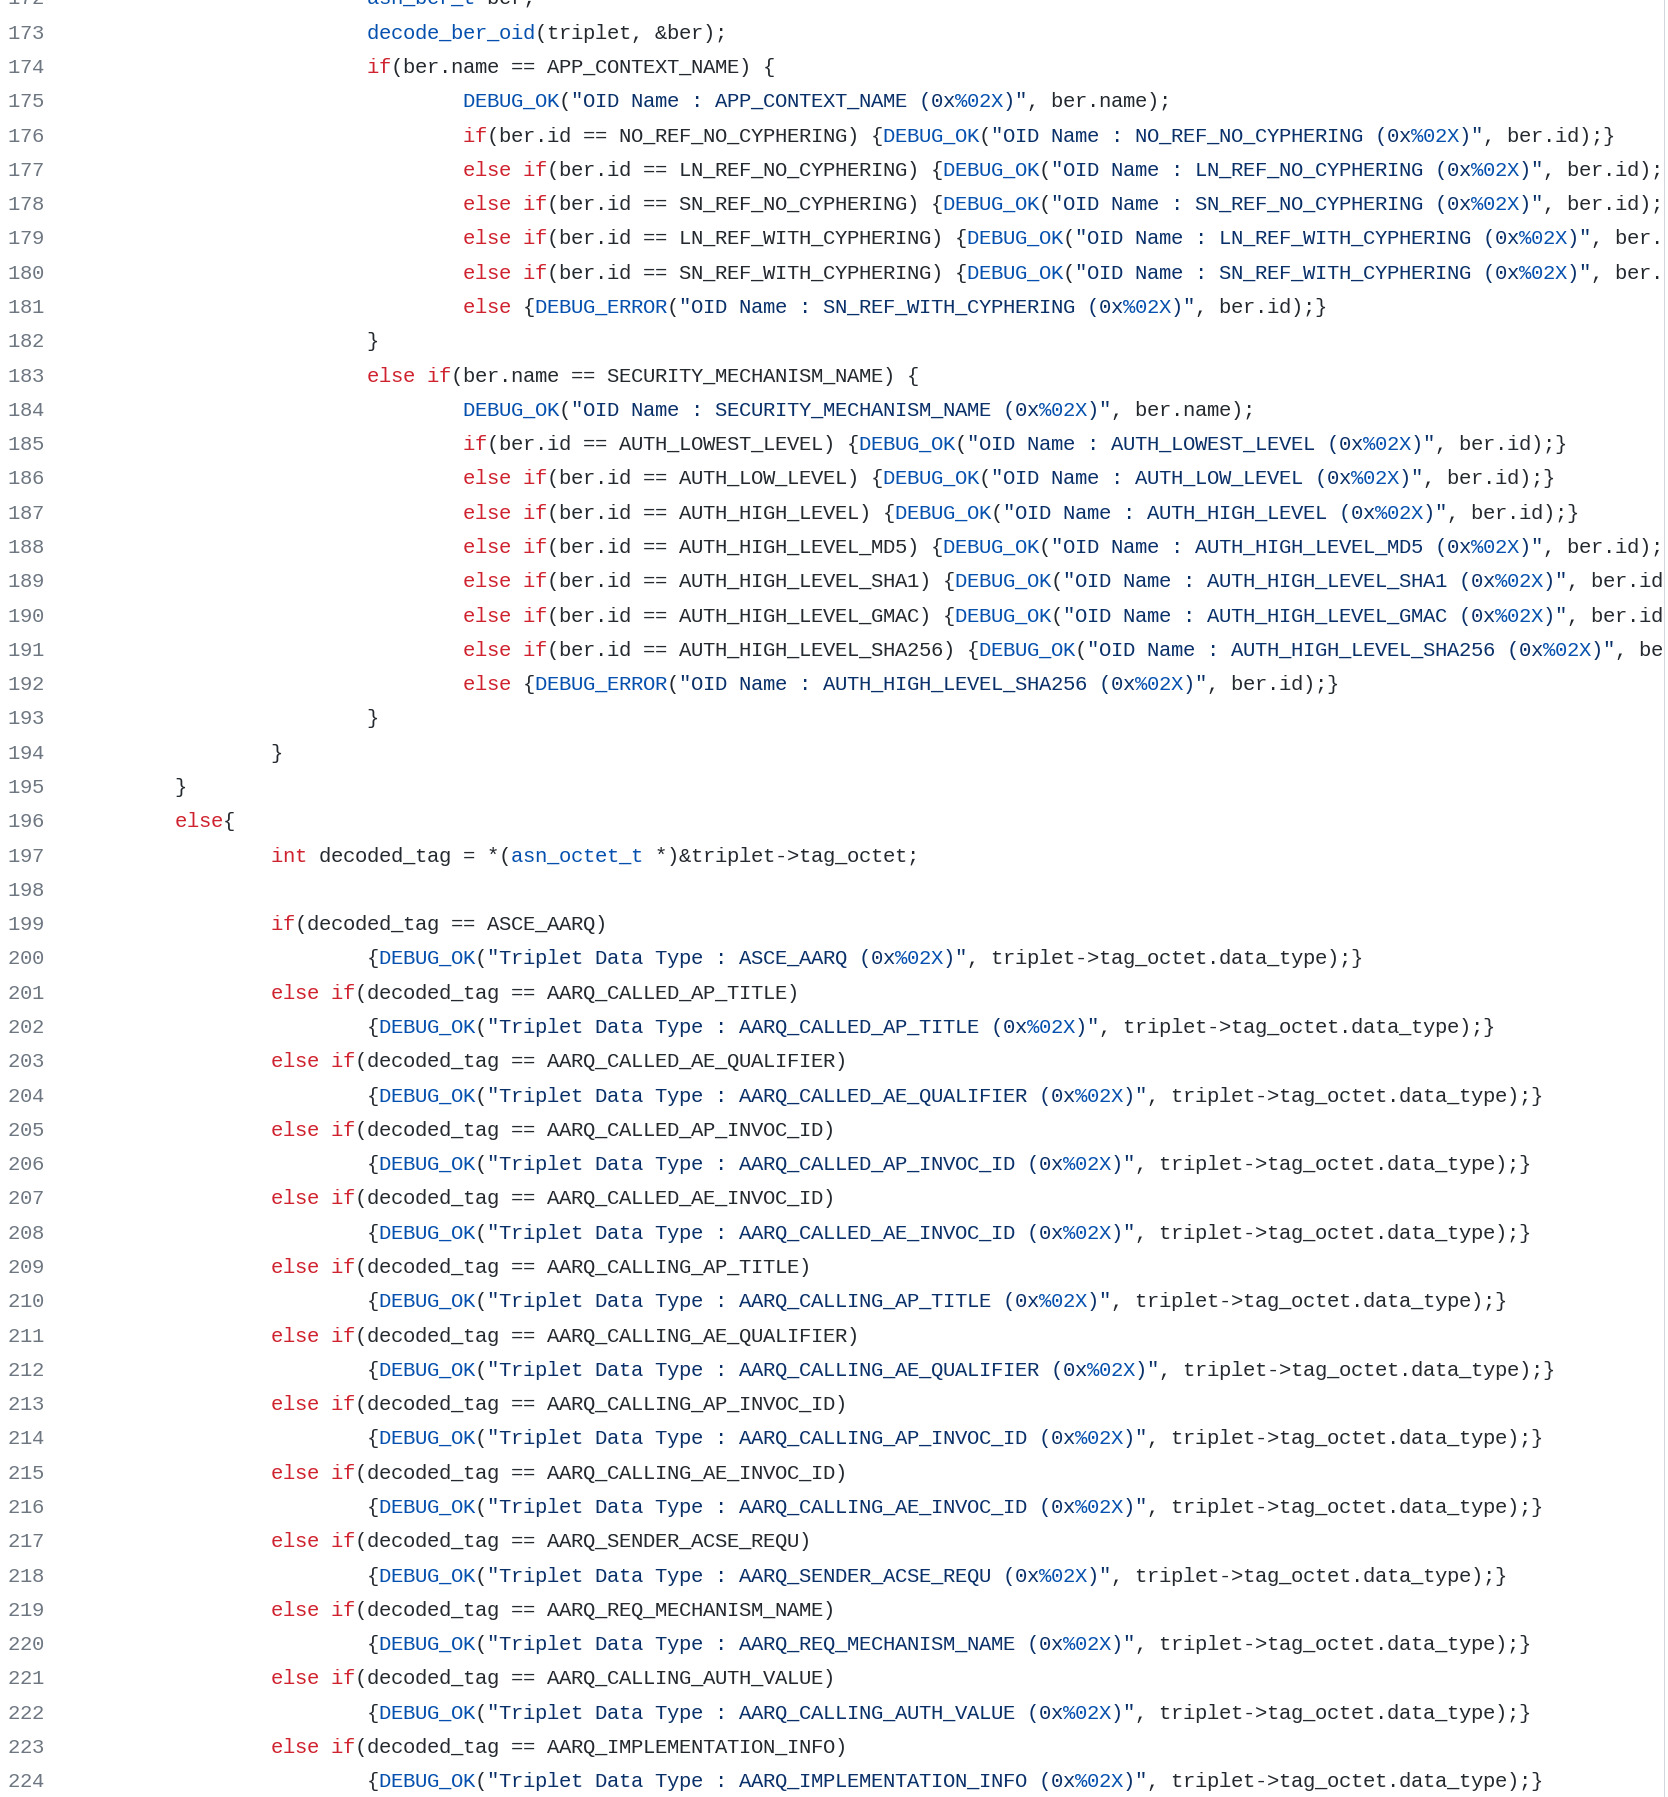Click line number 196 in the gutter
This screenshot has width=1668, height=1797.
point(26,821)
